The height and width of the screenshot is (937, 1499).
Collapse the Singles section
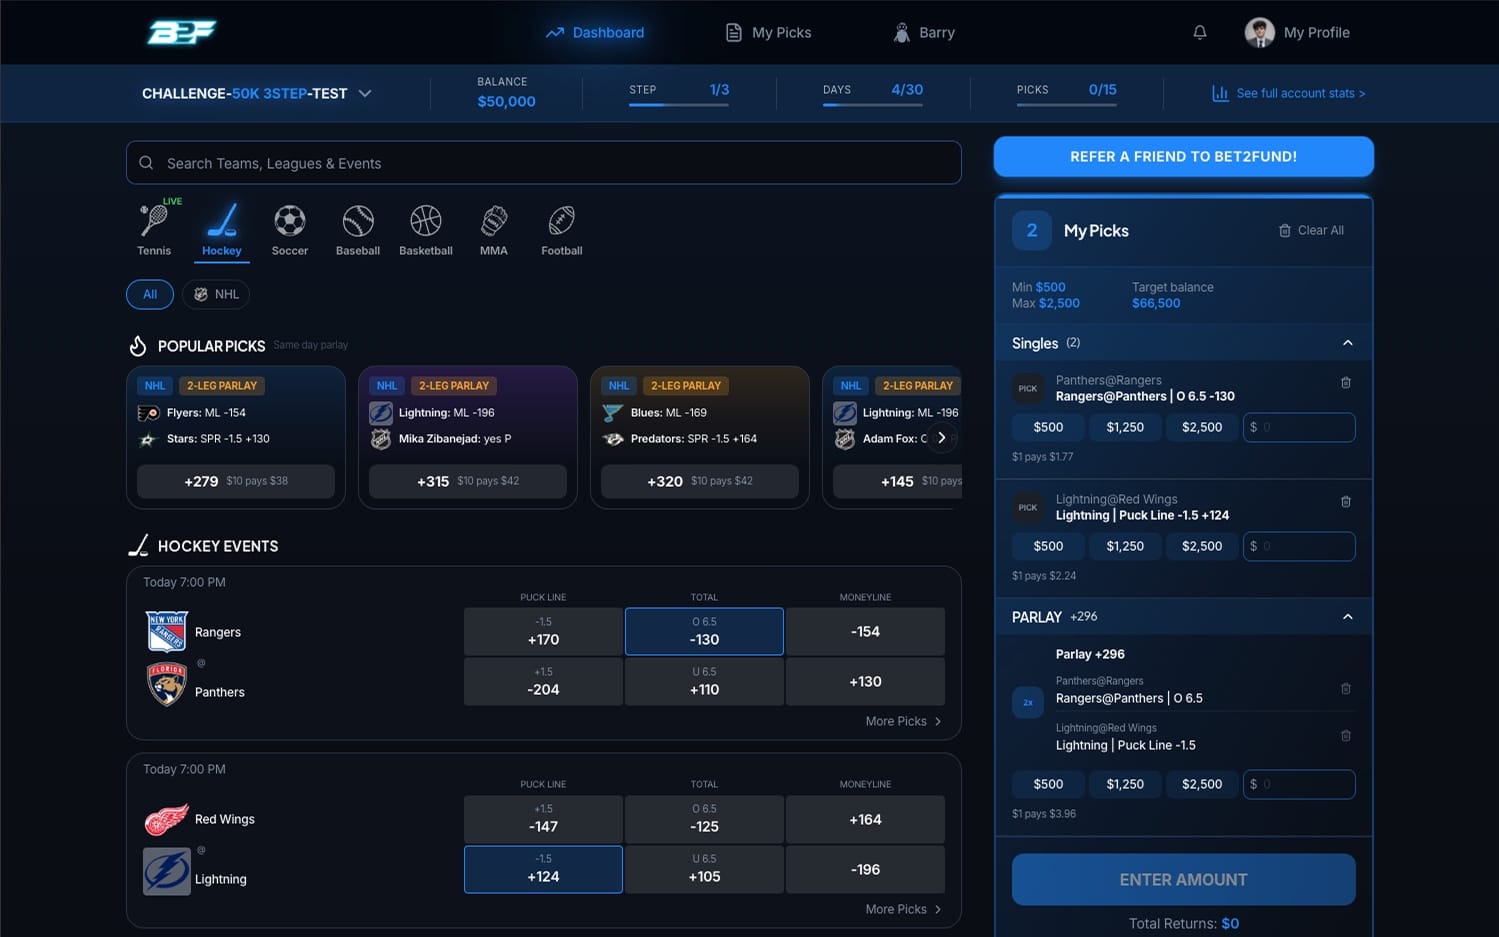point(1347,343)
